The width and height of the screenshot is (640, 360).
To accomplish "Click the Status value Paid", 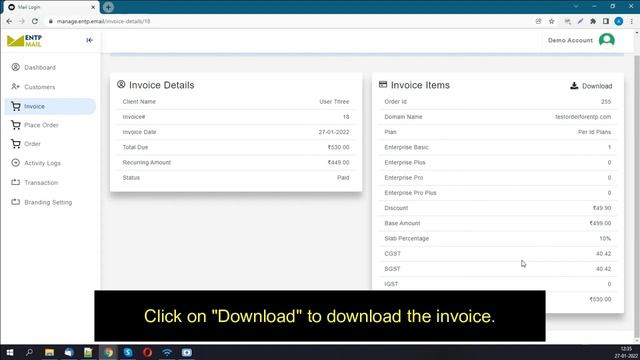I will 343,178.
